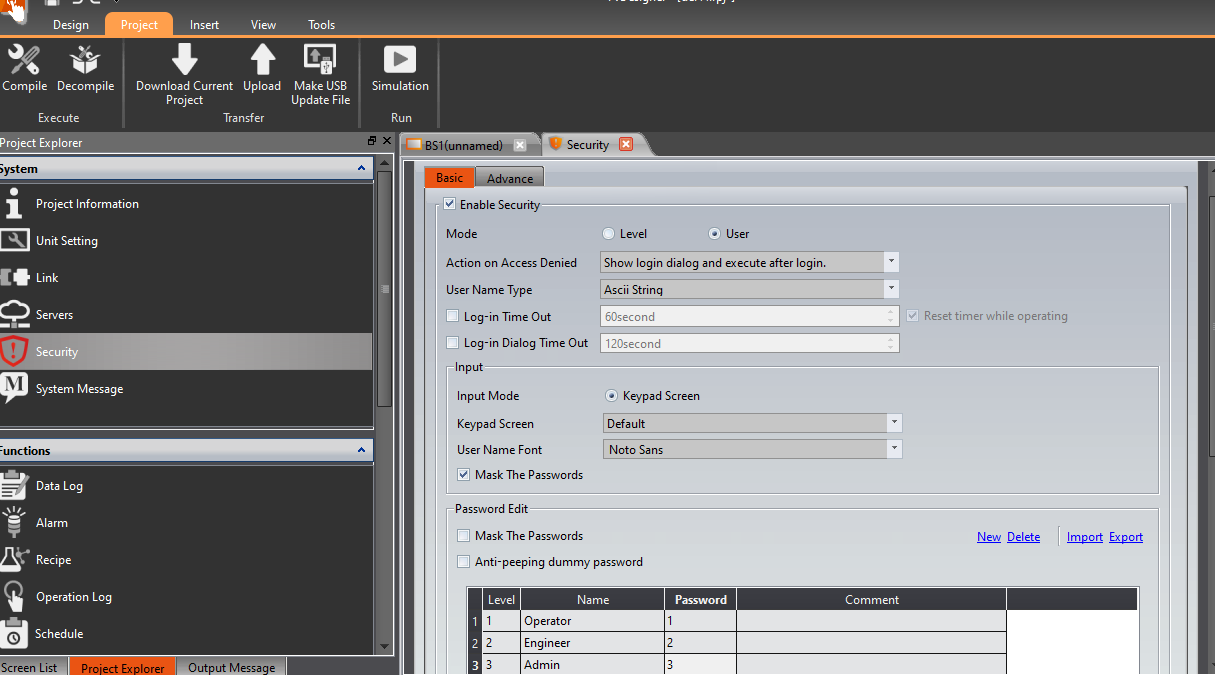Click the Operator password cell in the table
Viewport: 1215px width, 675px height.
pyautogui.click(x=700, y=621)
